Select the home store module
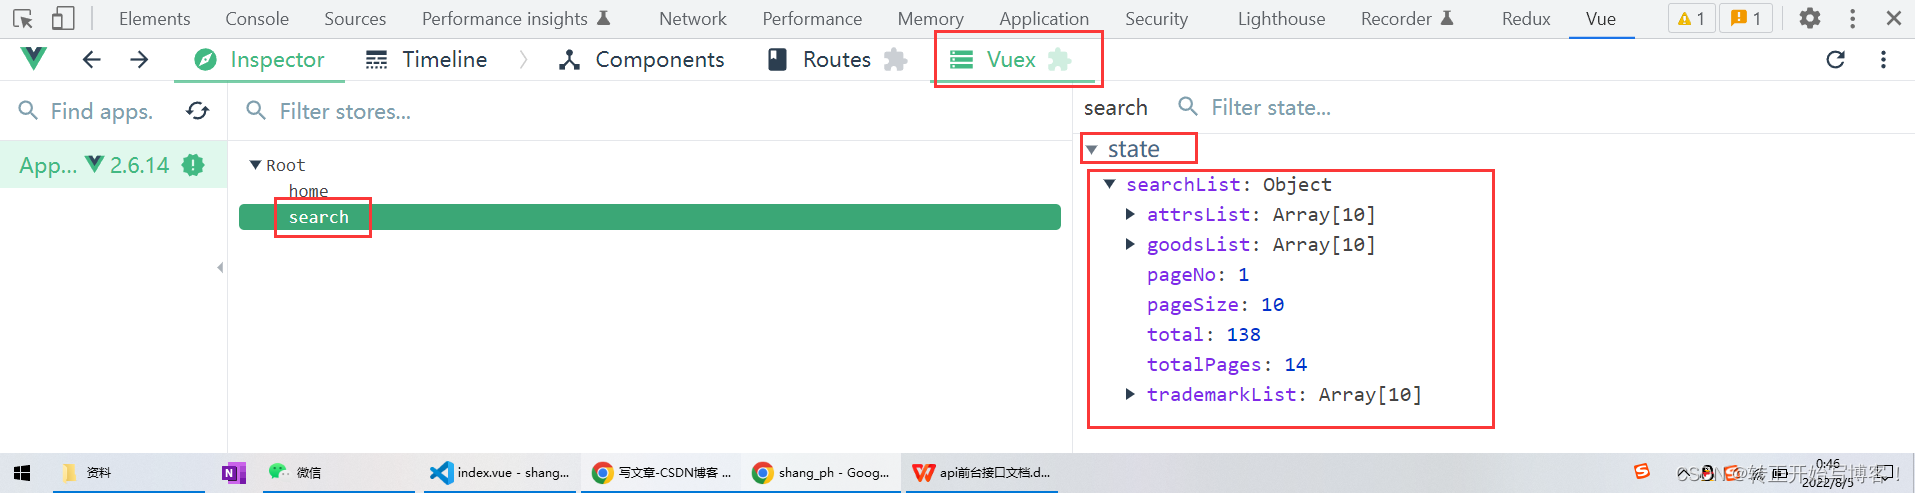1915x493 pixels. (308, 191)
